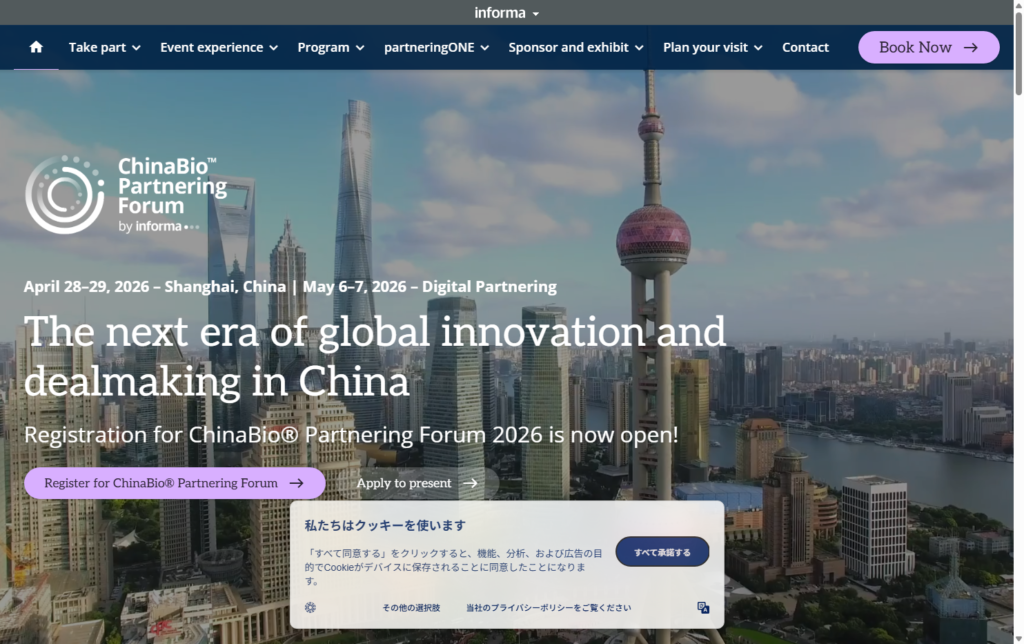Click the ChinaBio Partnering Forum logo
This screenshot has height=644, width=1024.
(x=126, y=194)
